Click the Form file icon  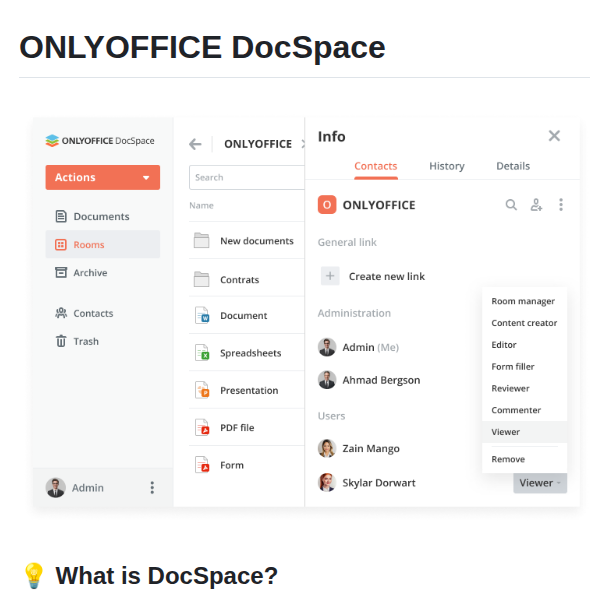(x=202, y=465)
